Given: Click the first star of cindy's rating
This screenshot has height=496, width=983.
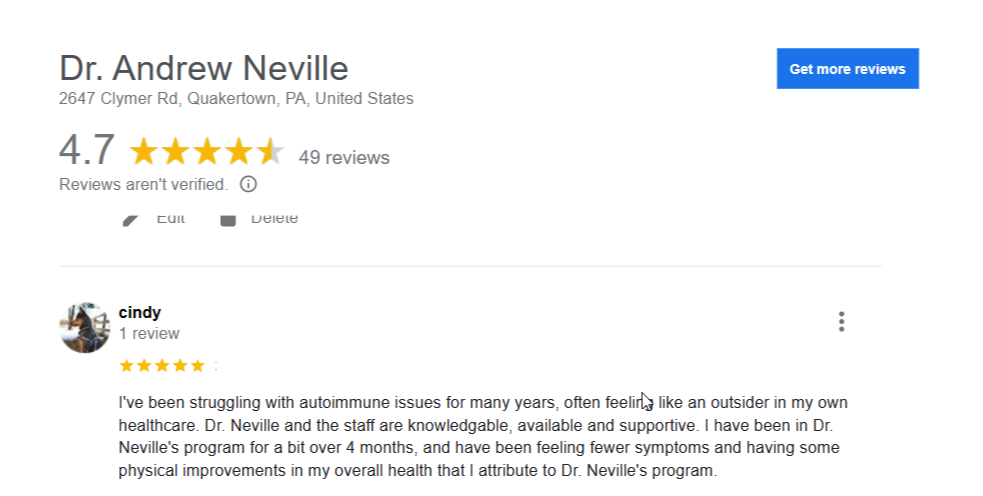Looking at the screenshot, I should [x=127, y=366].
